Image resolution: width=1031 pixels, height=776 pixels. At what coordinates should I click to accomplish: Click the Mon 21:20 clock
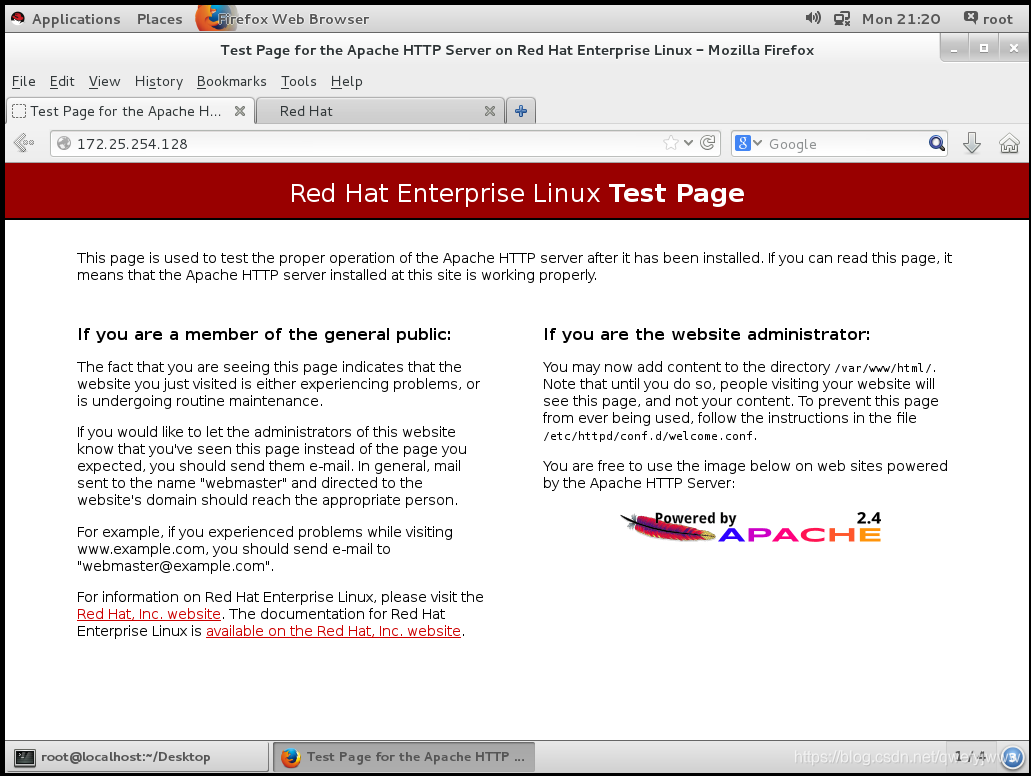(901, 19)
